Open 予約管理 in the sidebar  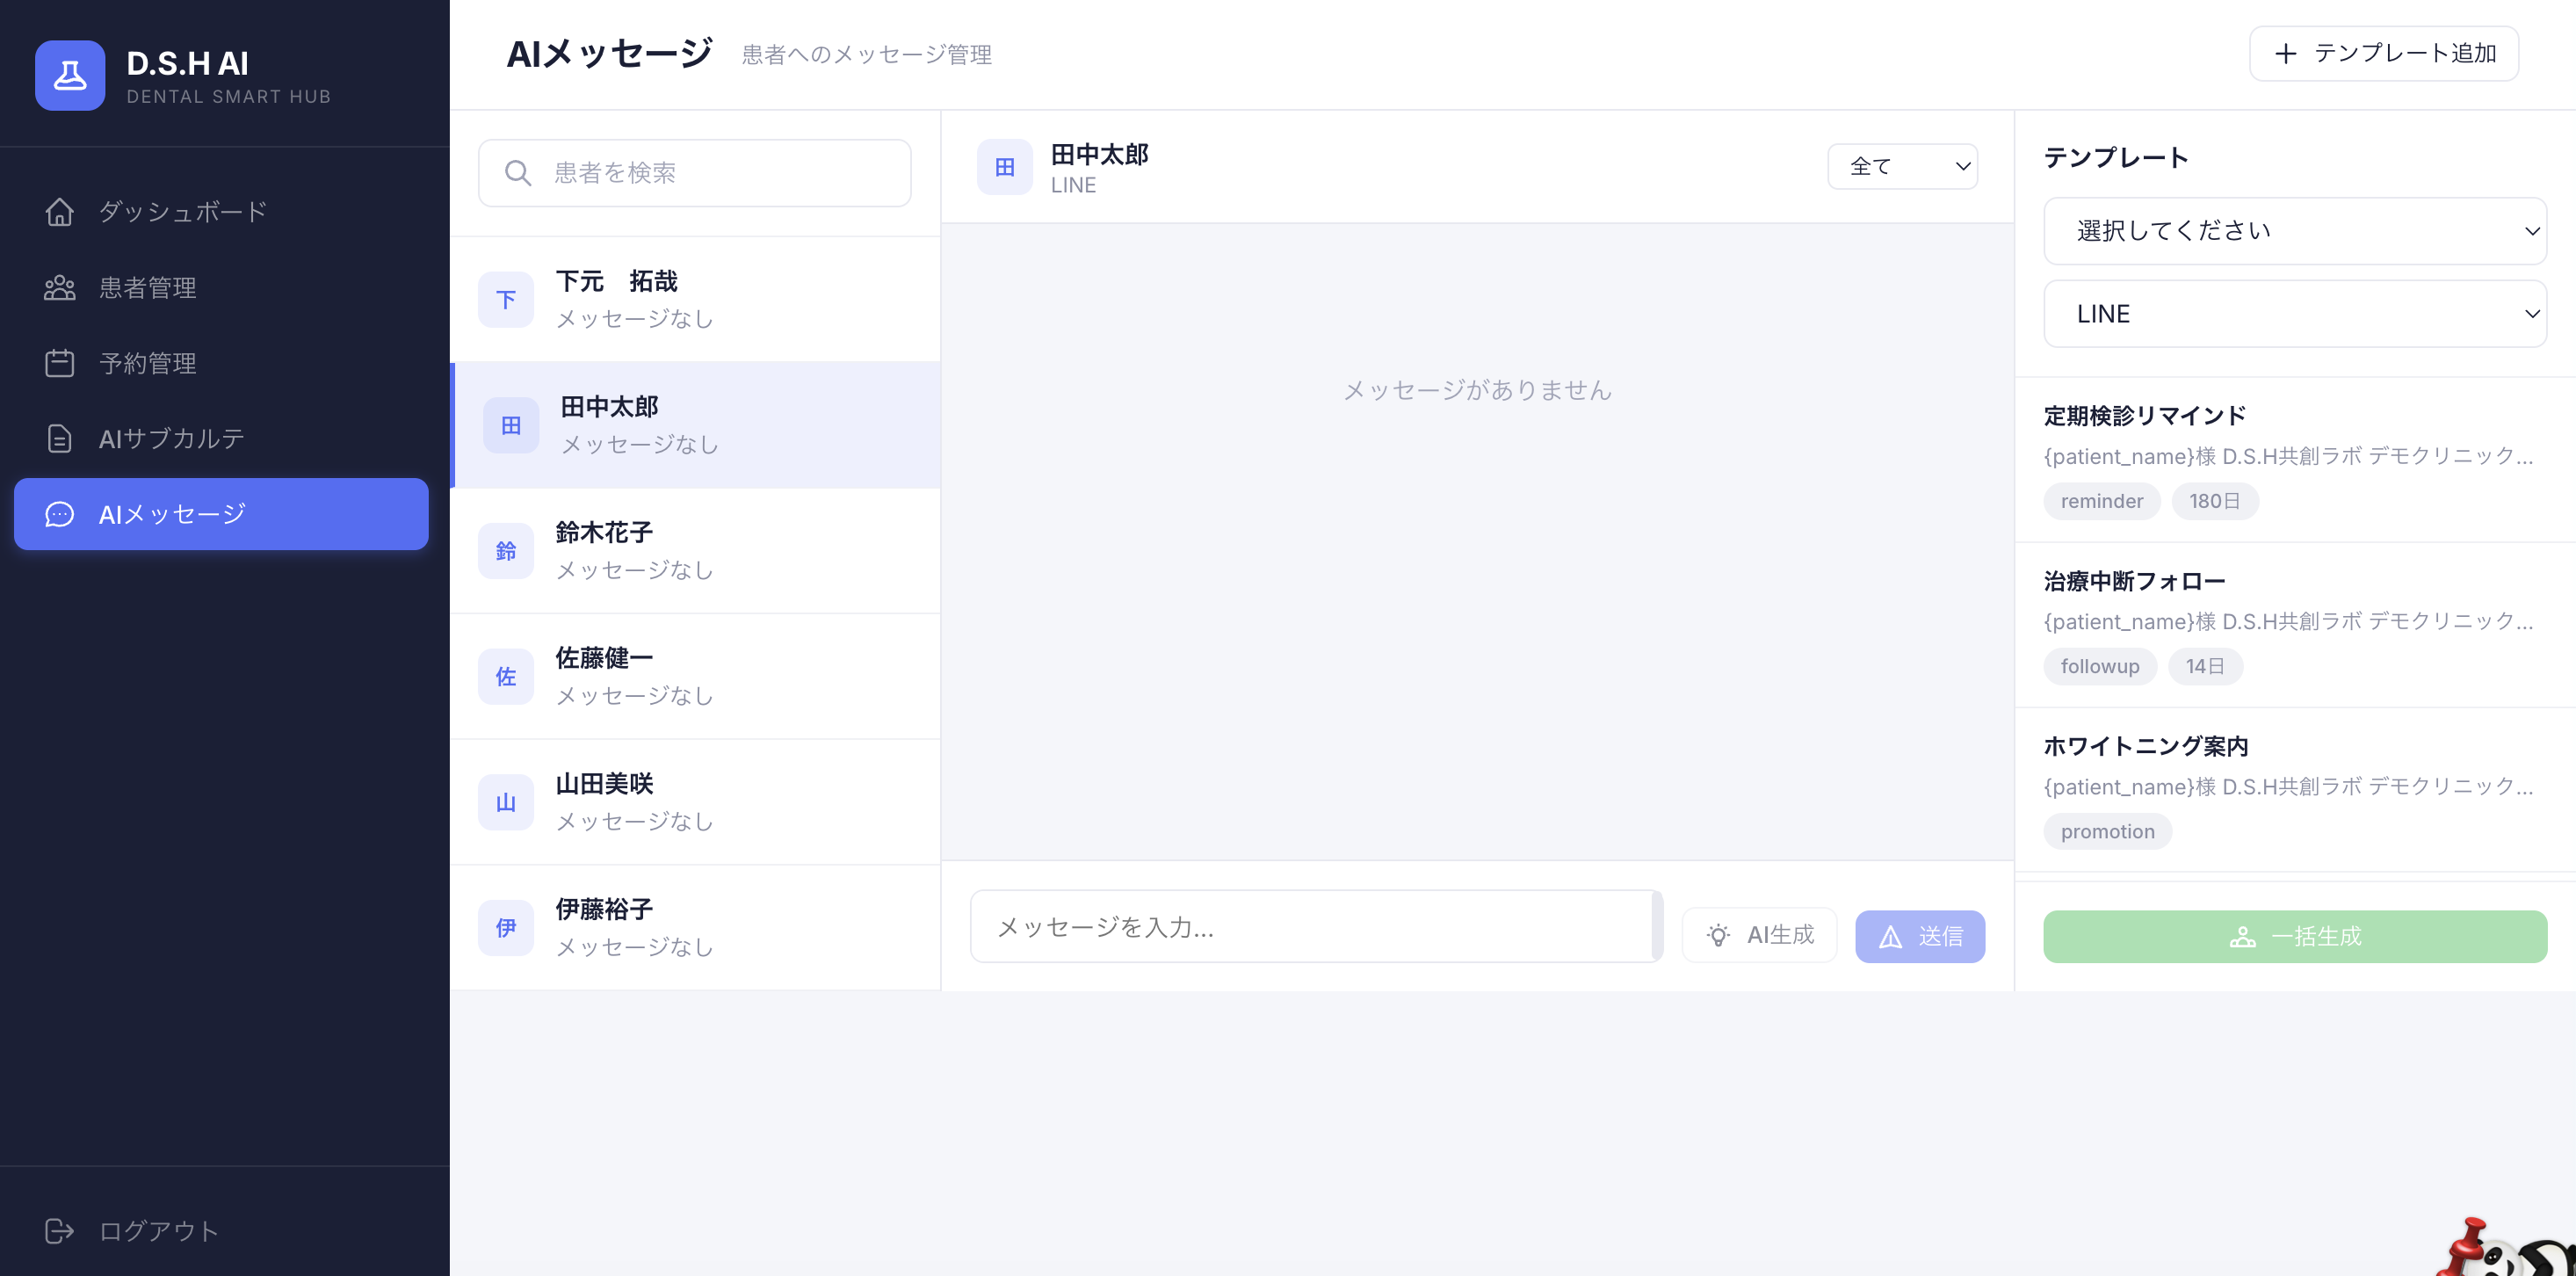221,363
